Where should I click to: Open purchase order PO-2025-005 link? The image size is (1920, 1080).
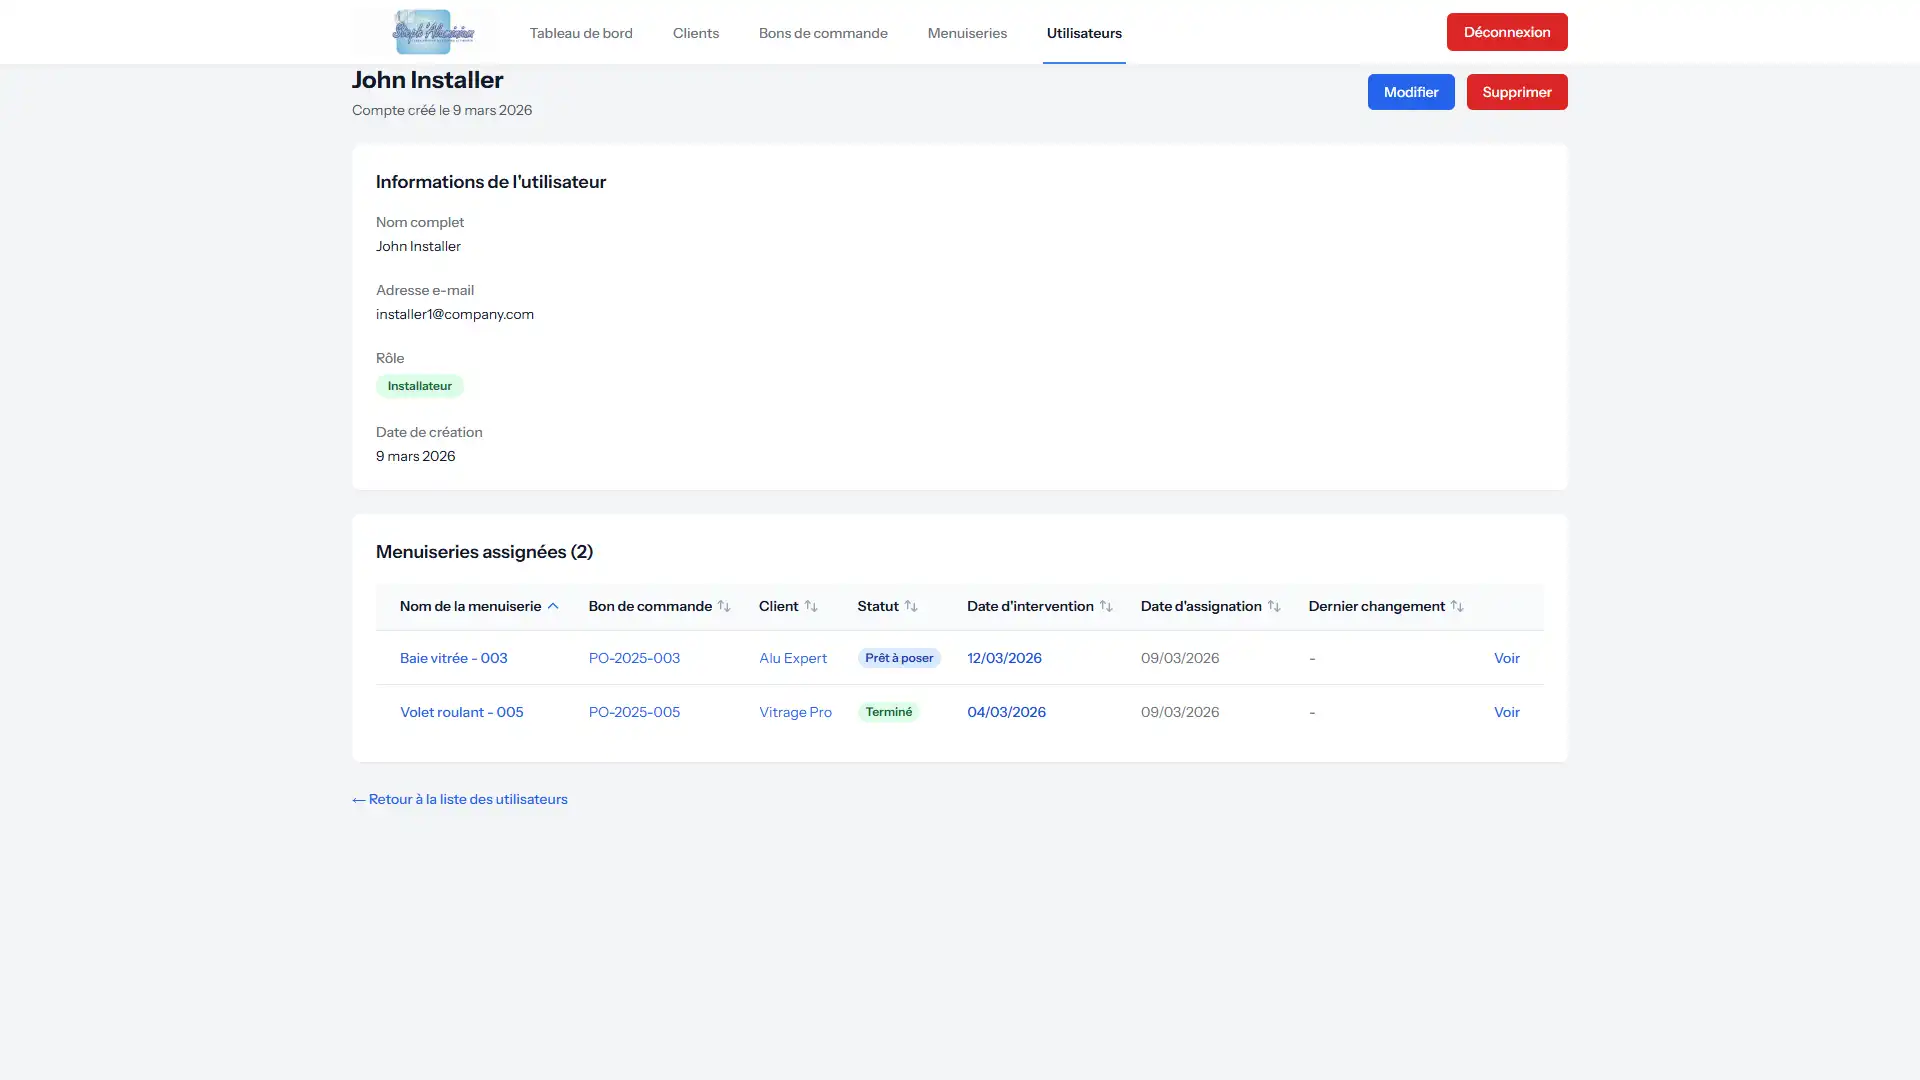634,712
